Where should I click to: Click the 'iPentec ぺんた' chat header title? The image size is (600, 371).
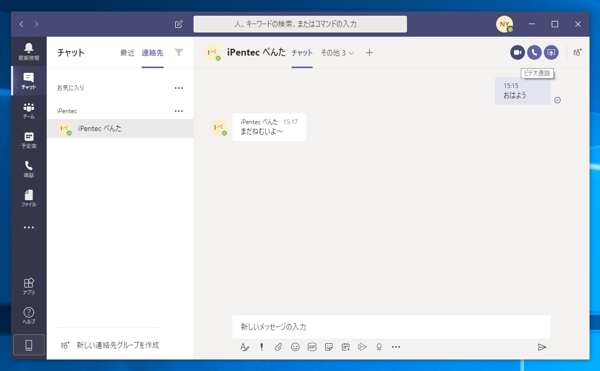pos(256,52)
